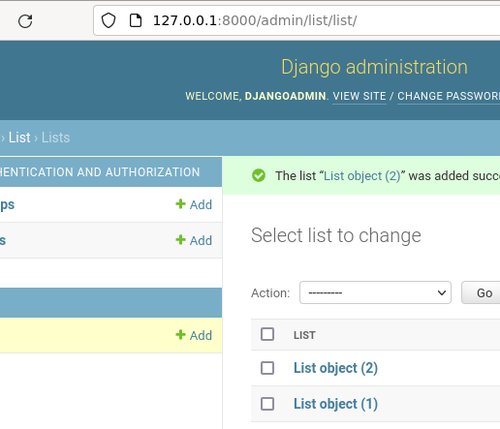
Task: Add a new group with Add link
Action: tap(194, 204)
